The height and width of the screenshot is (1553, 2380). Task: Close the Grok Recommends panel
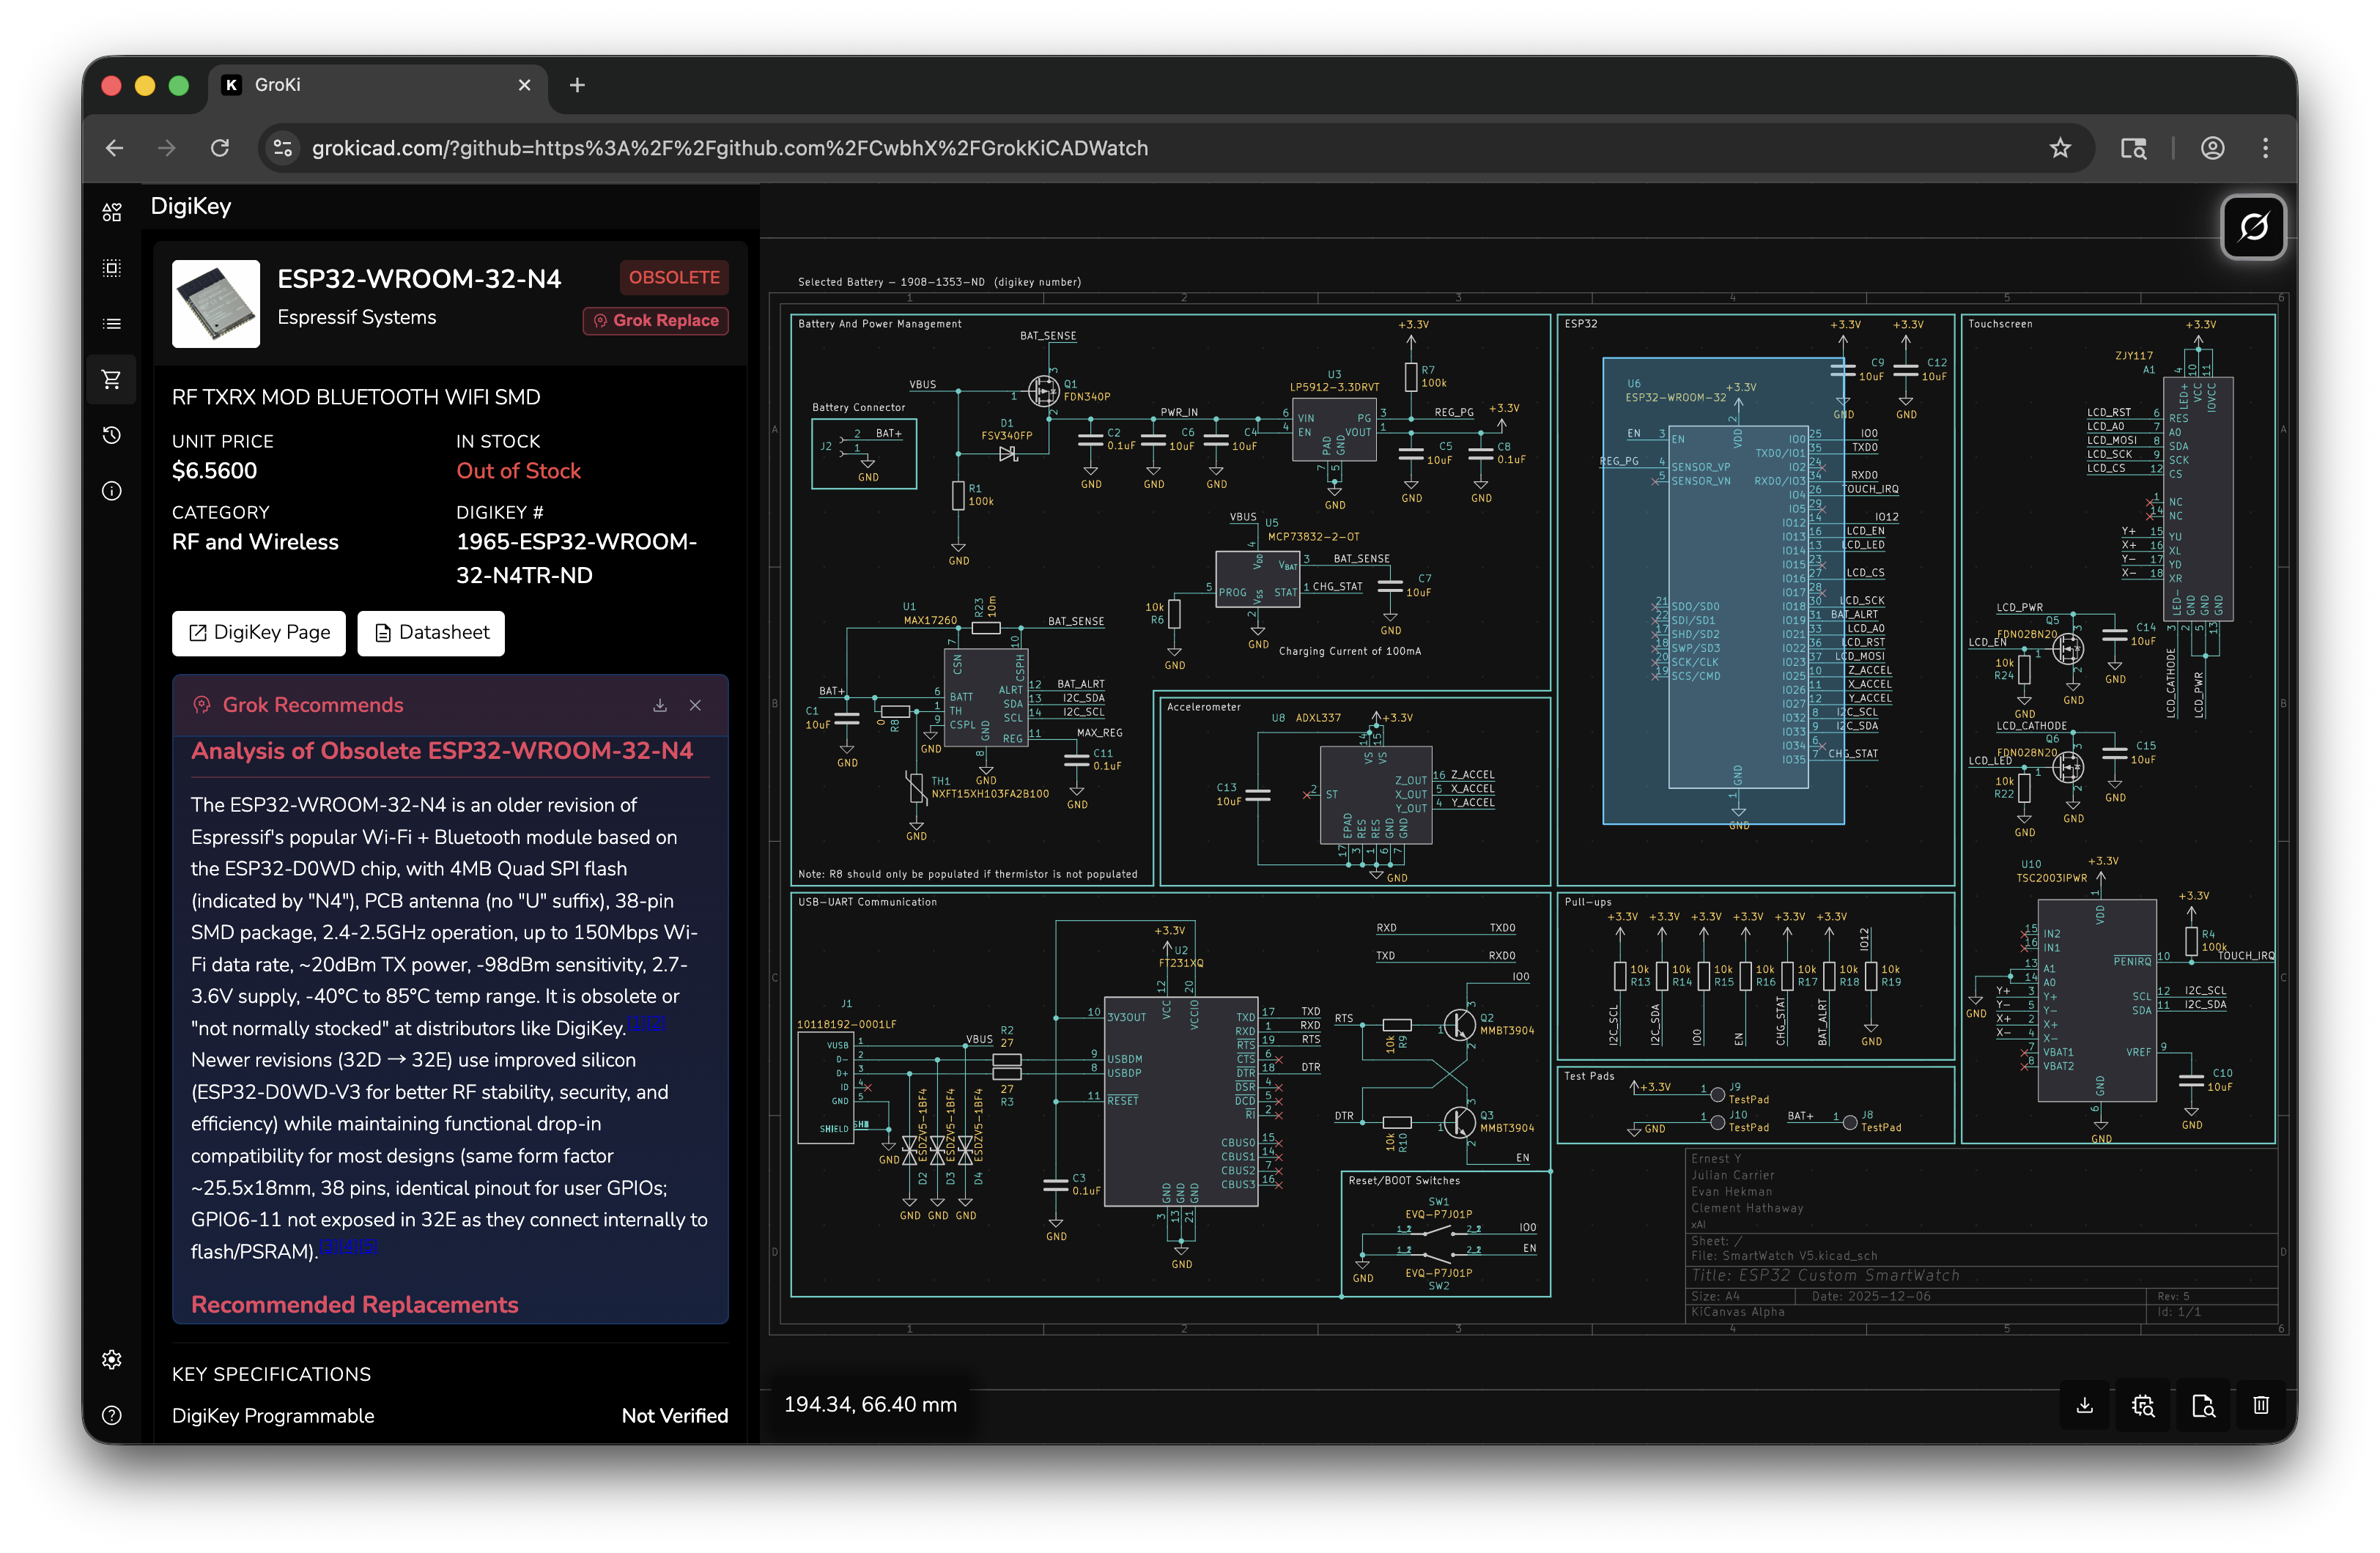[x=696, y=705]
